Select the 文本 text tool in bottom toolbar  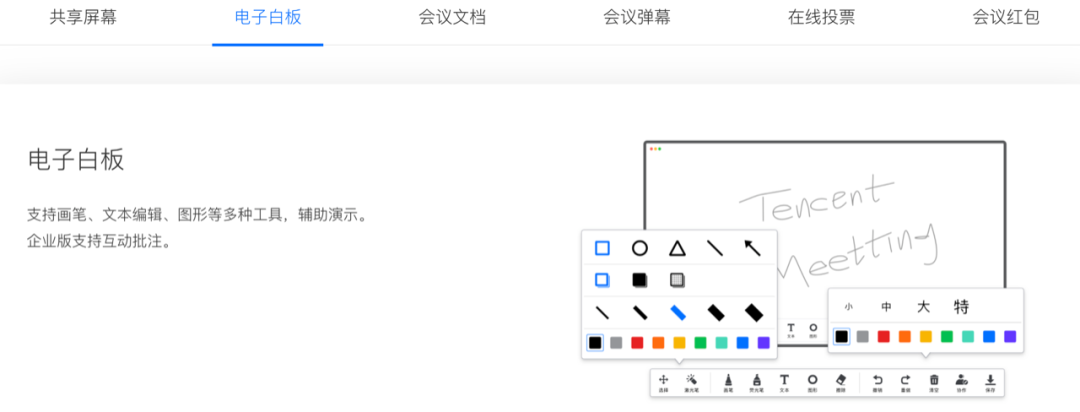point(784,382)
